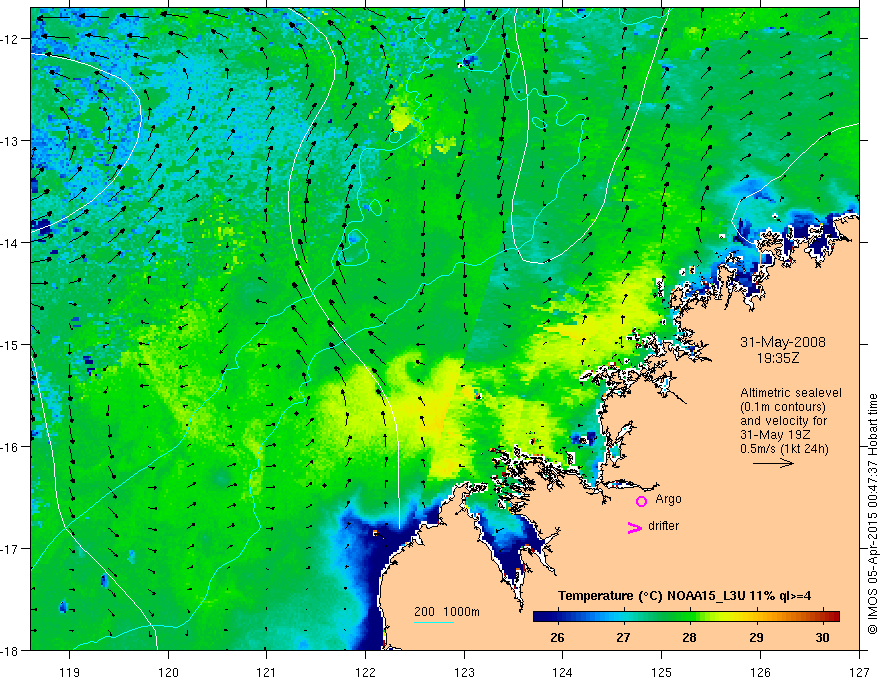Screen dimensions: 880x680
Task: Click the magenta drifter arrow symbol
Action: 634,528
